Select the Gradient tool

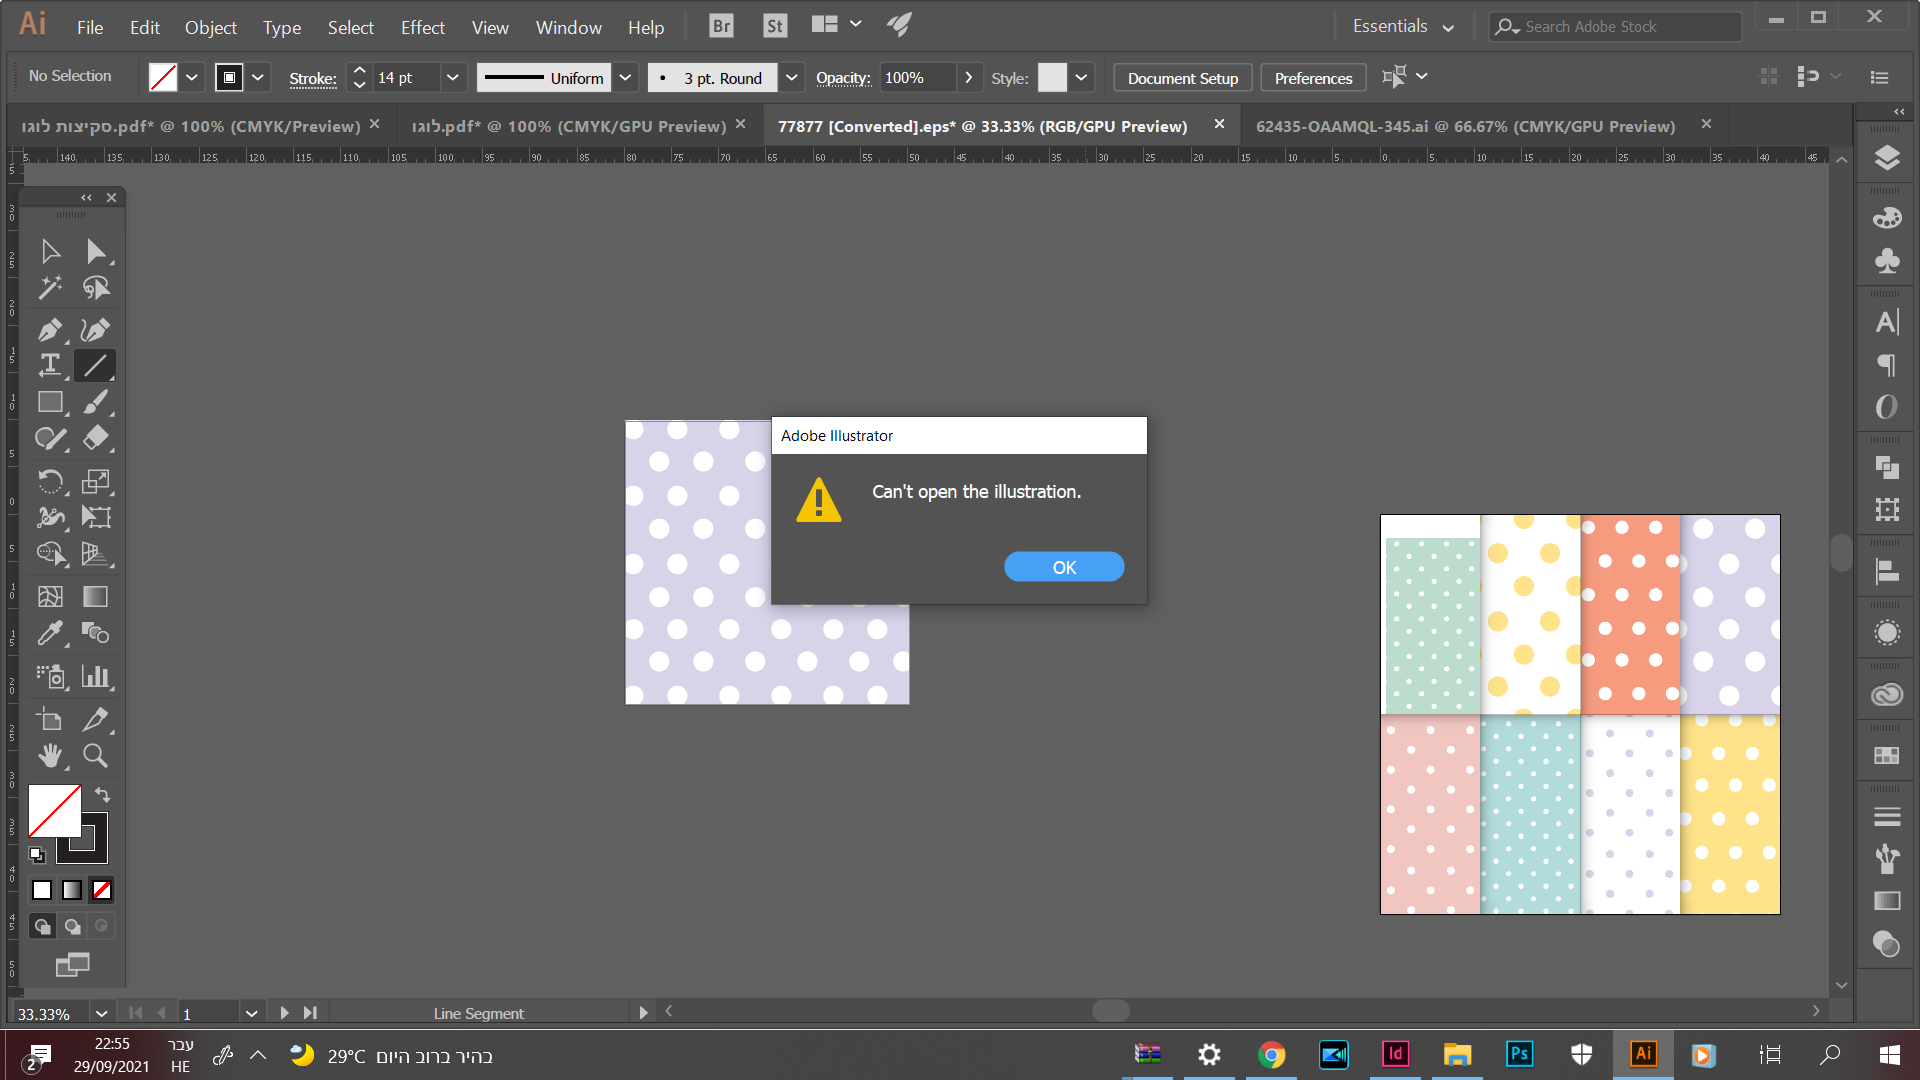[x=95, y=597]
